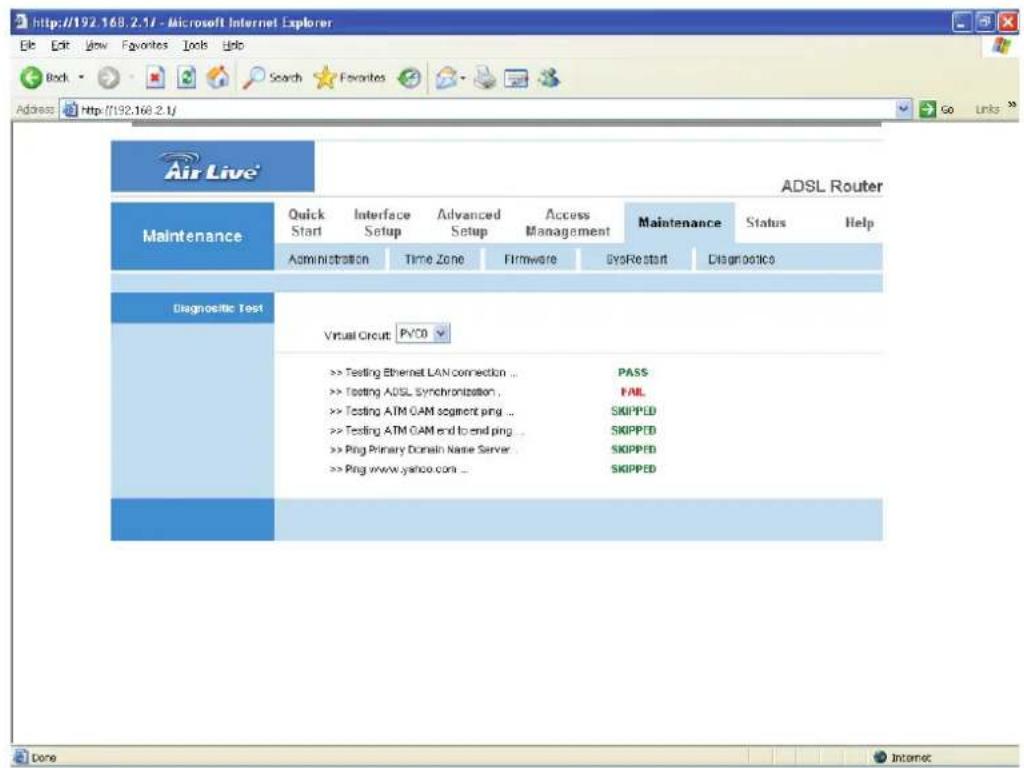Open the Mail toolbar icon
The width and height of the screenshot is (1024, 768).
click(x=446, y=78)
